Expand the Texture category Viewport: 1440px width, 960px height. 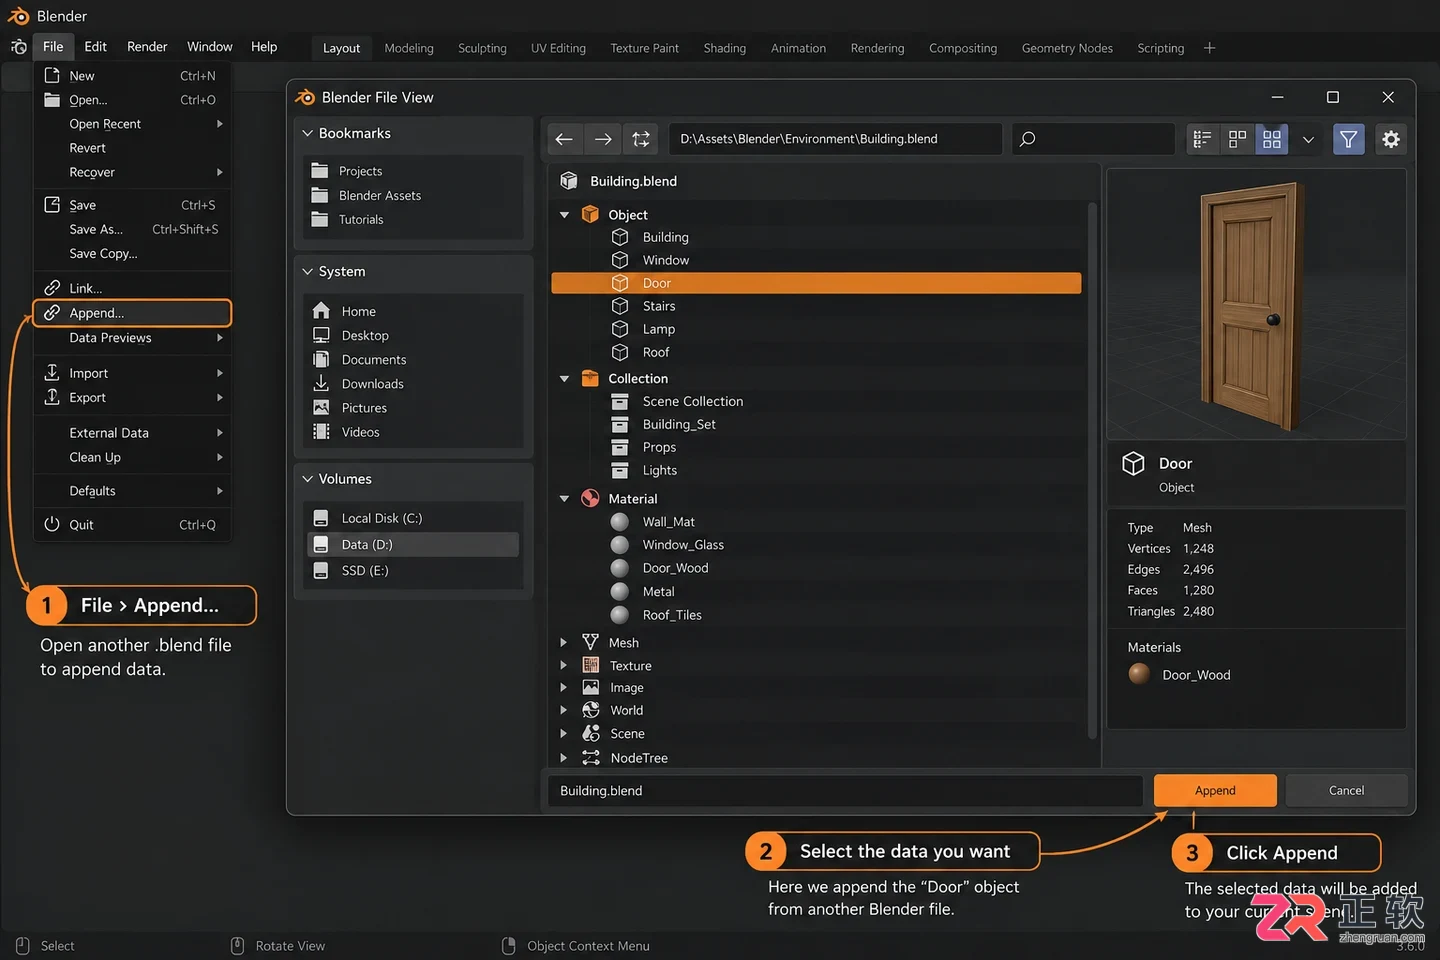point(564,666)
